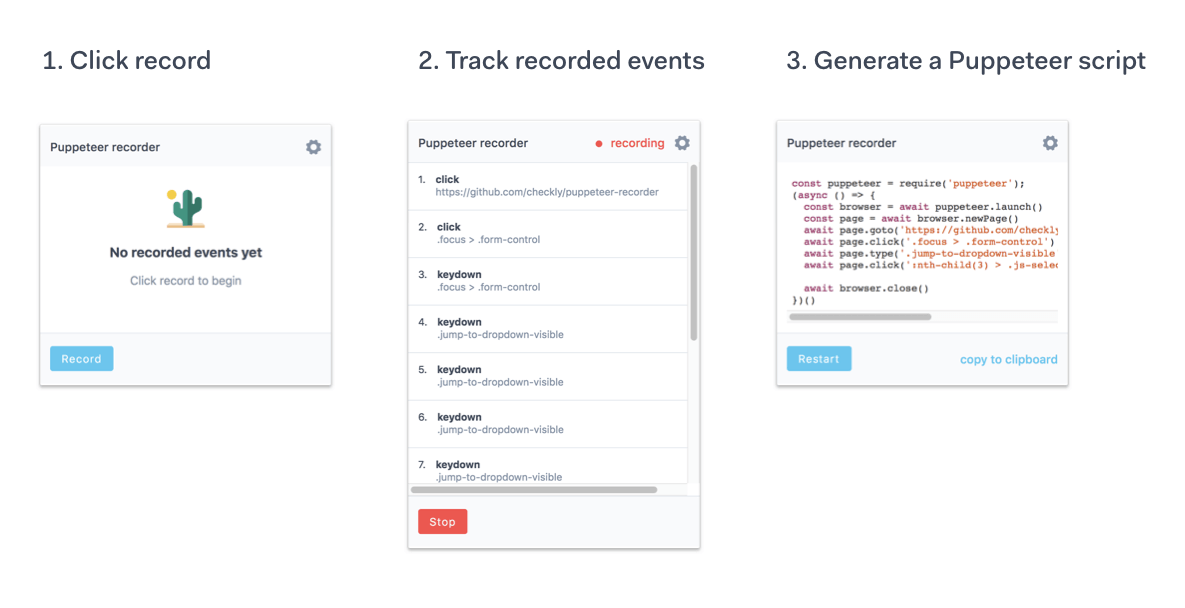Click vertical scrollbar of recorded events list

694,252
